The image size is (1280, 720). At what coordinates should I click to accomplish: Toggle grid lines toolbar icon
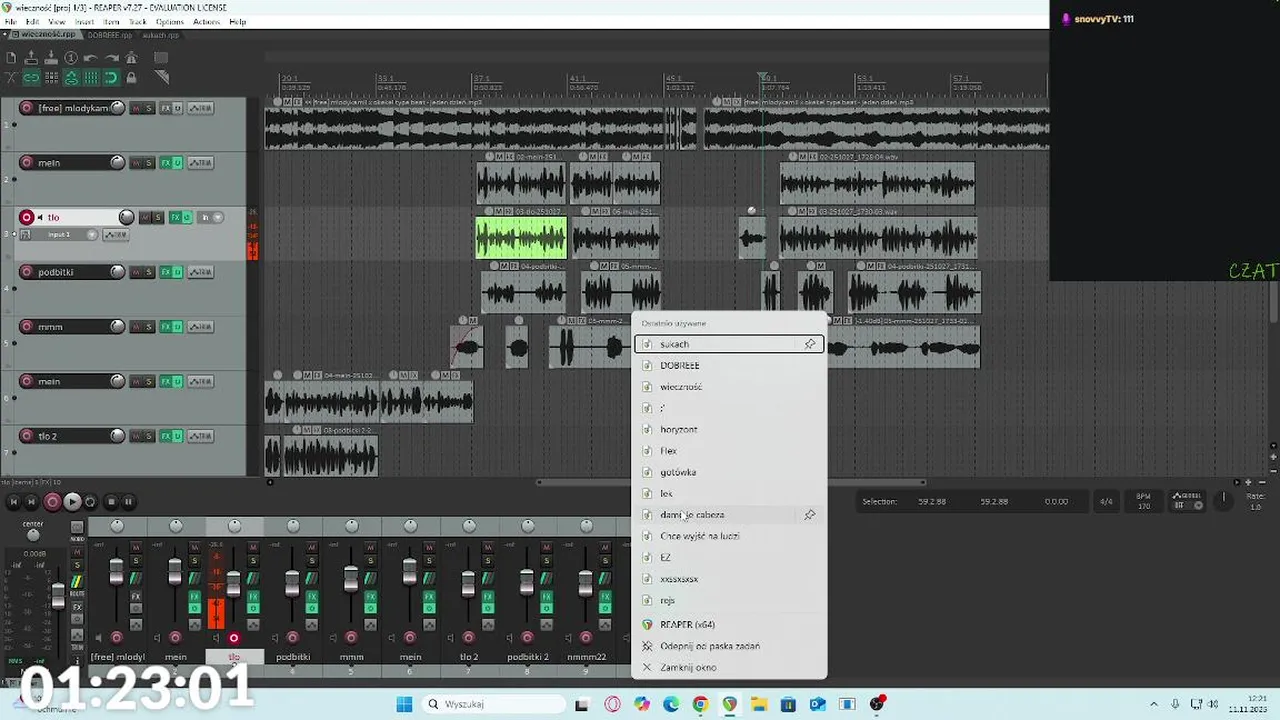(91, 77)
